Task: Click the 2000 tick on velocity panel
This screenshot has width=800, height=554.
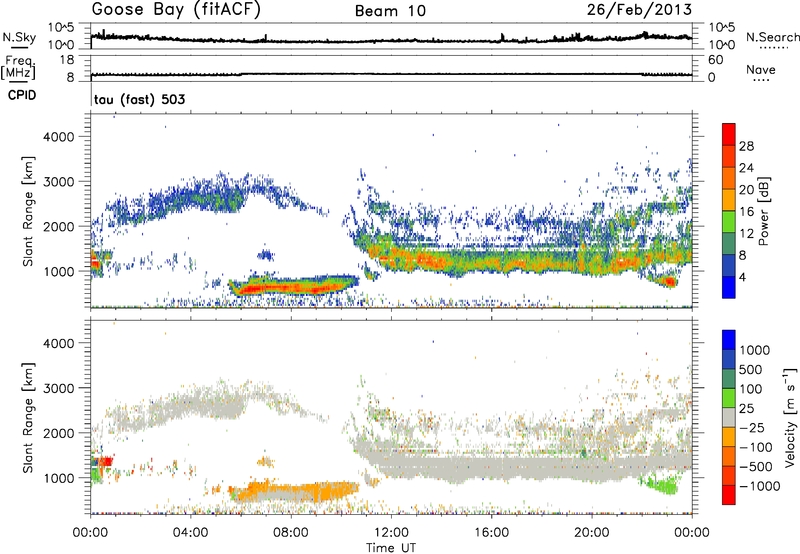Action: (x=58, y=433)
